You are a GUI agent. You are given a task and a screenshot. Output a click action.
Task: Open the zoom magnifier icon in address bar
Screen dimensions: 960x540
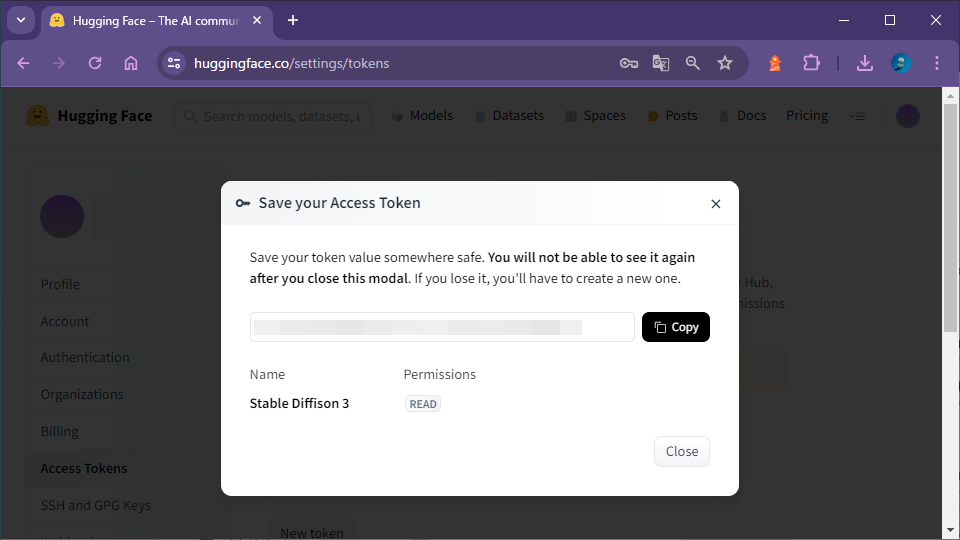click(693, 63)
